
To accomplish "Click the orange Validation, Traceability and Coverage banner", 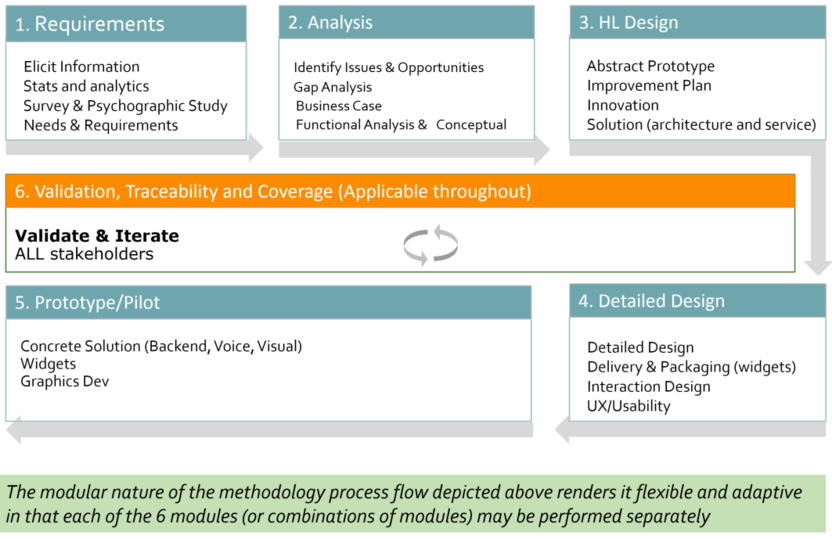I will [x=400, y=191].
